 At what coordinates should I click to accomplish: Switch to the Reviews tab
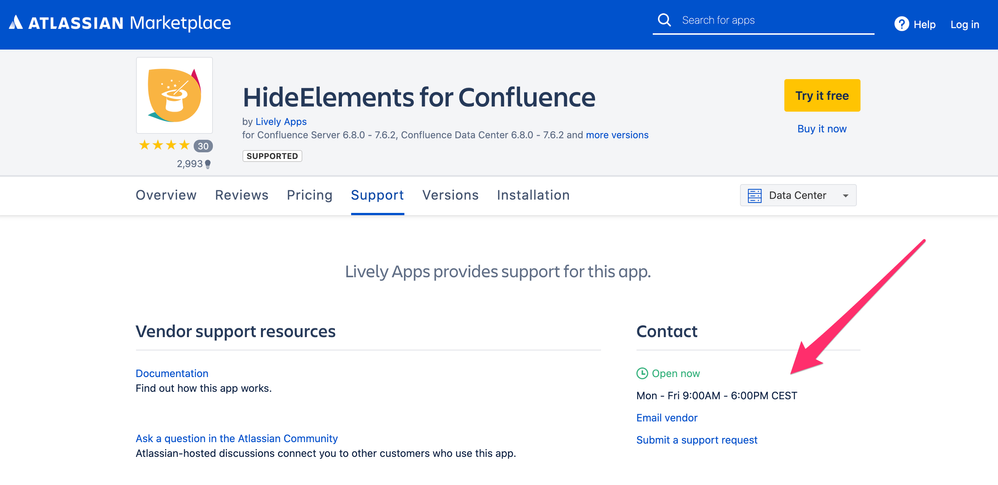tap(241, 195)
